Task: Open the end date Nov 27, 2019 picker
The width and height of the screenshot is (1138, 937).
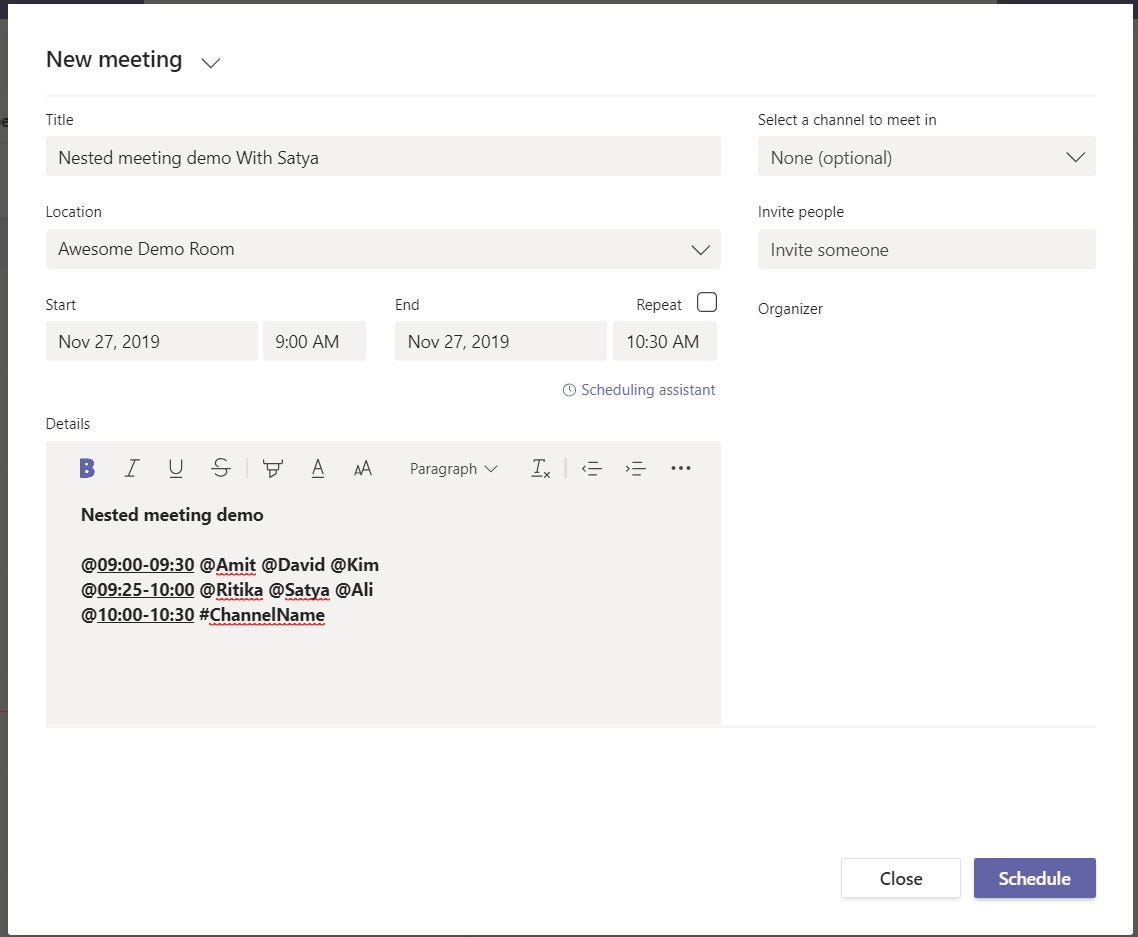Action: (501, 341)
